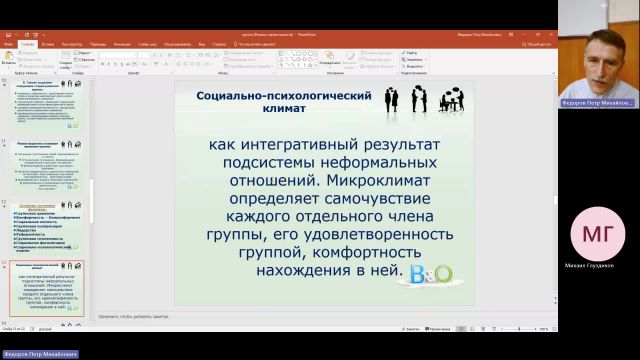Select slide 10 thumbnail in panel
This screenshot has height=360, width=640.
coord(47,104)
